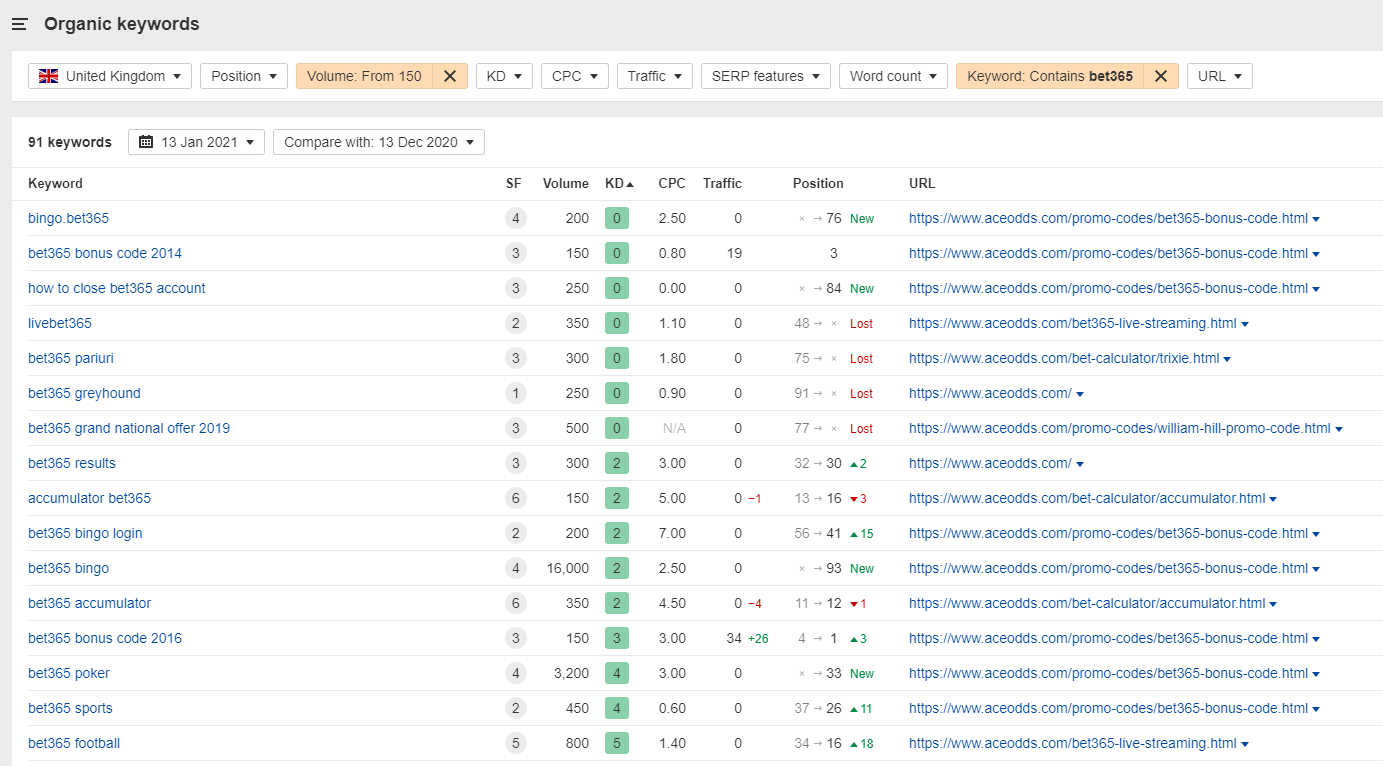Open the SERP features filter dropdown
Image resolution: width=1383 pixels, height=766 pixels.
pos(765,76)
